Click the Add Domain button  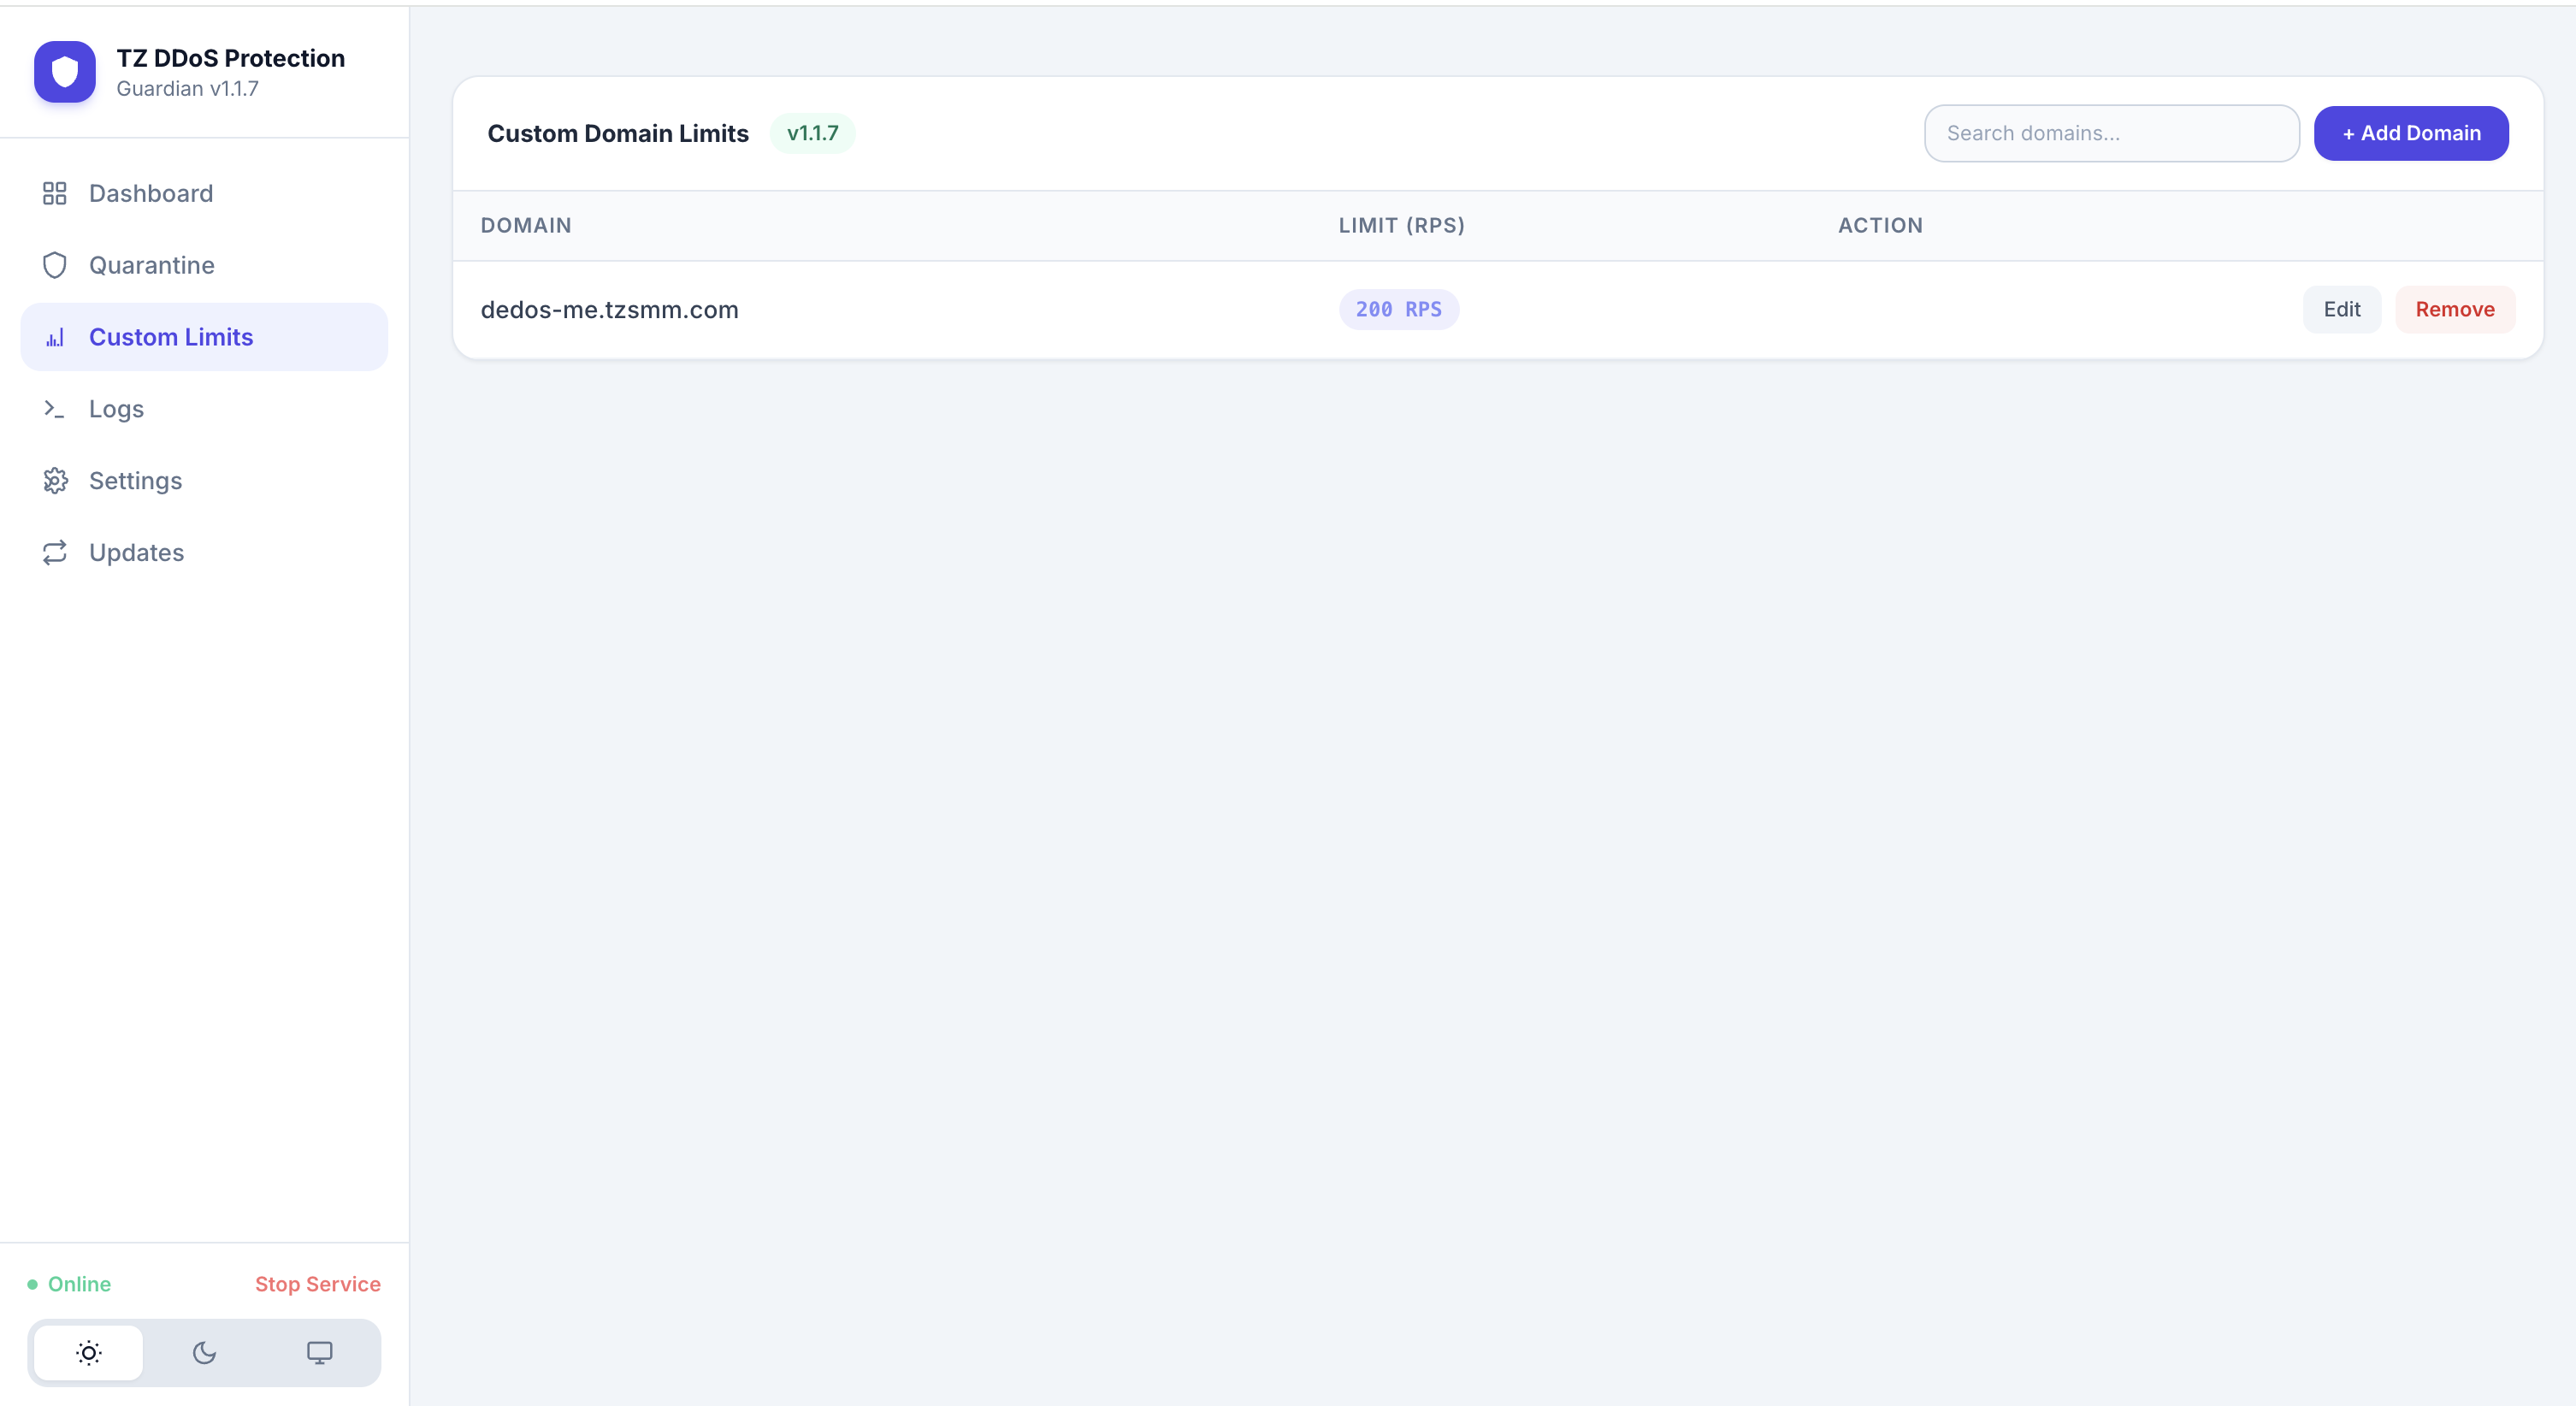(2410, 133)
